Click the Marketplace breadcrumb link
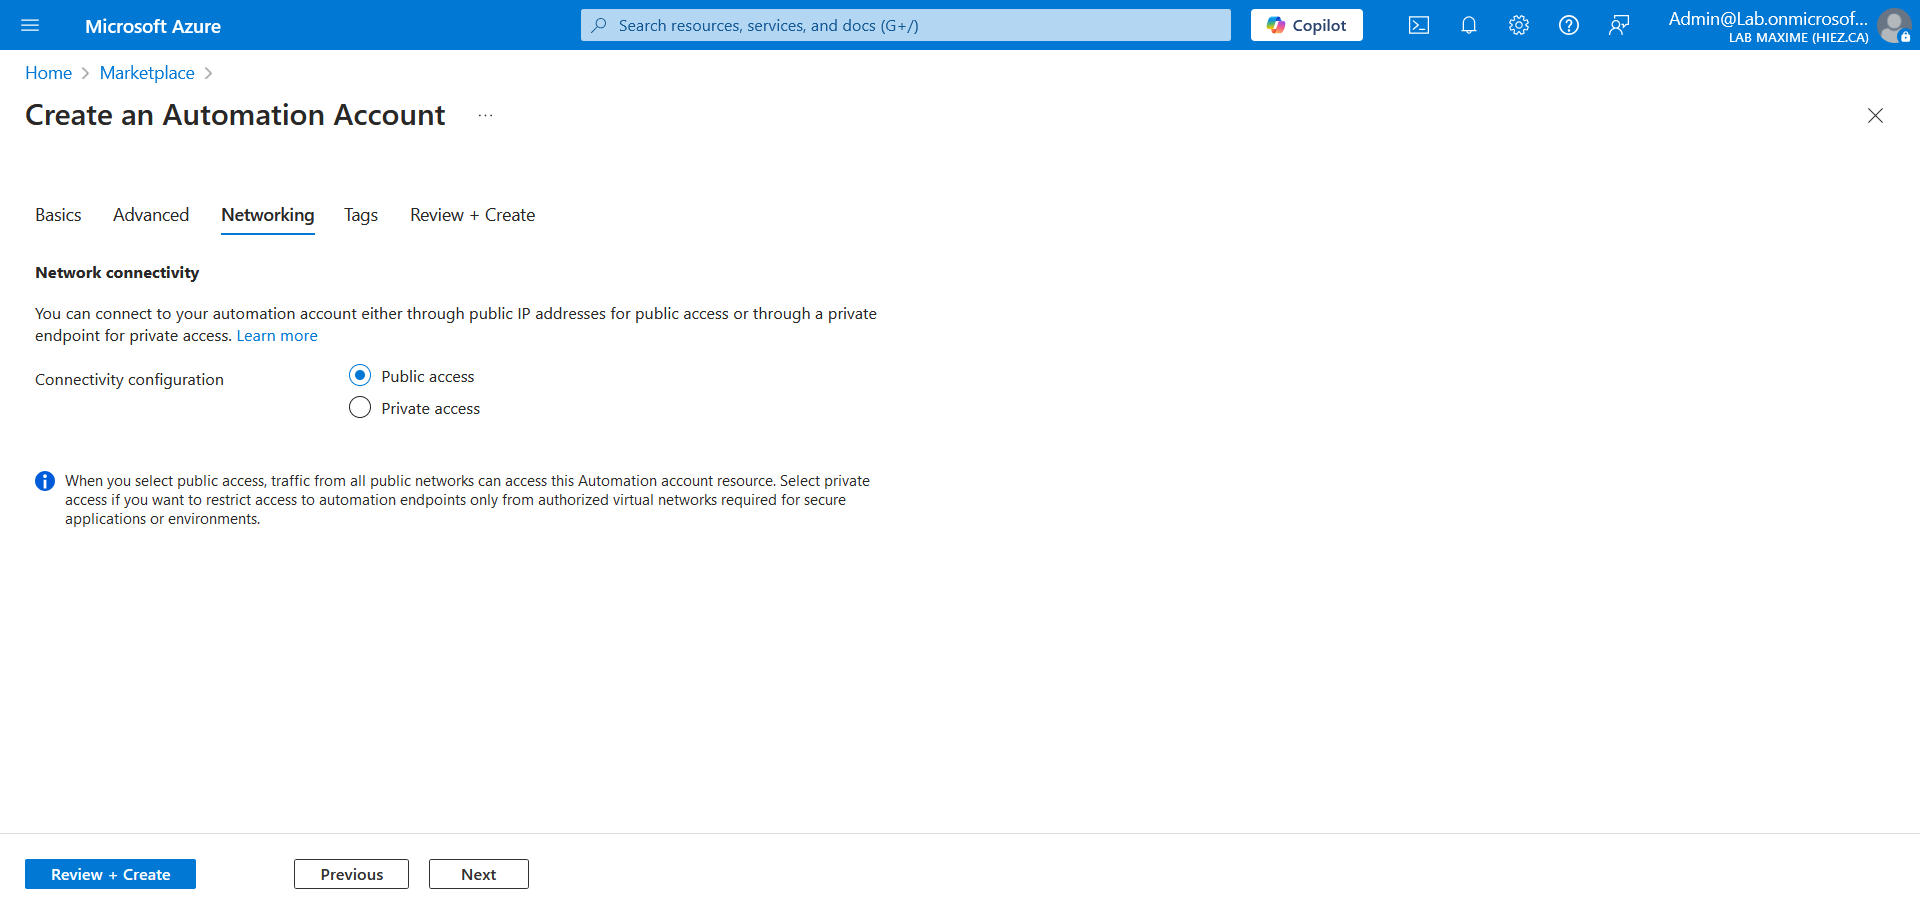This screenshot has height=914, width=1920. [x=147, y=73]
